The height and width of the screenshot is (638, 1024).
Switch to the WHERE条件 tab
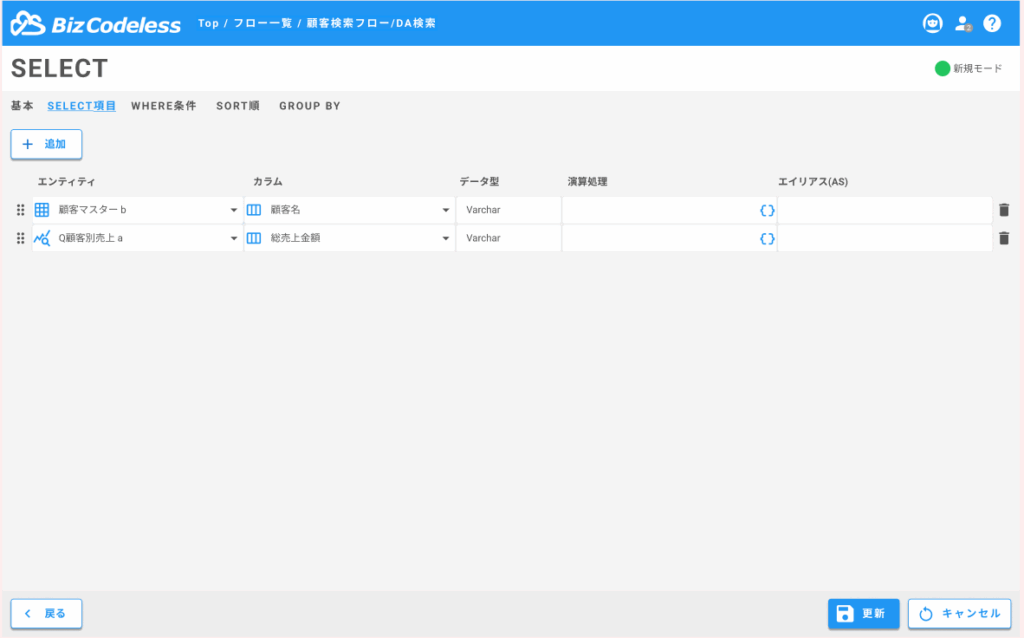pyautogui.click(x=163, y=106)
